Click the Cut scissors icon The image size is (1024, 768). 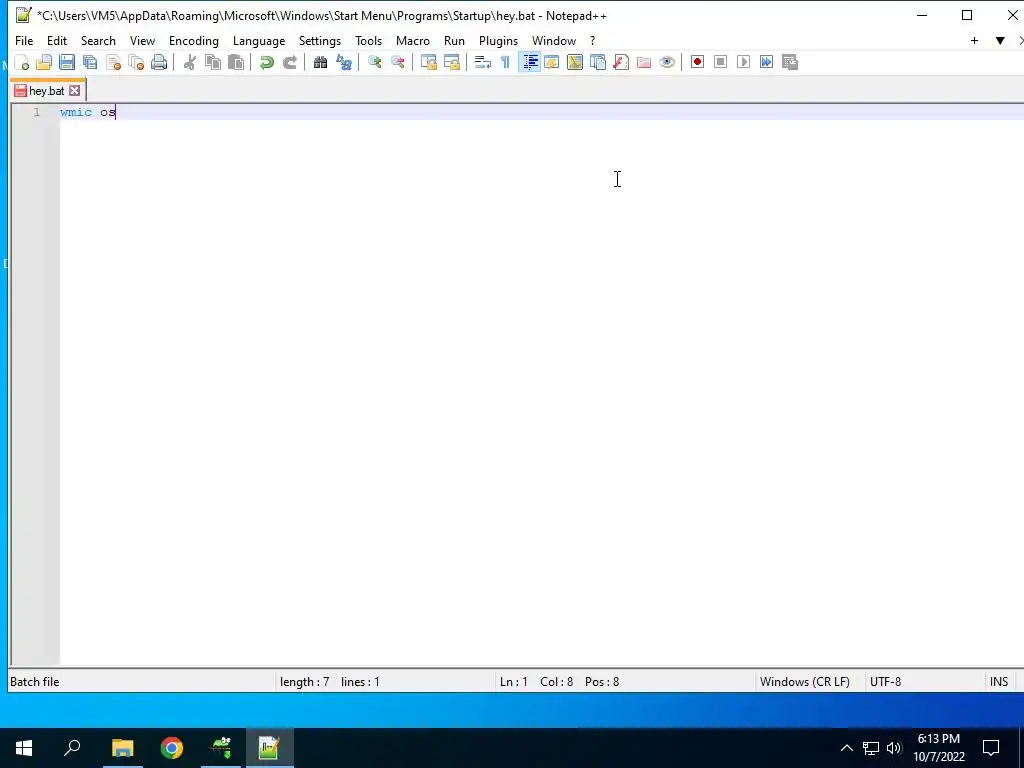[189, 62]
